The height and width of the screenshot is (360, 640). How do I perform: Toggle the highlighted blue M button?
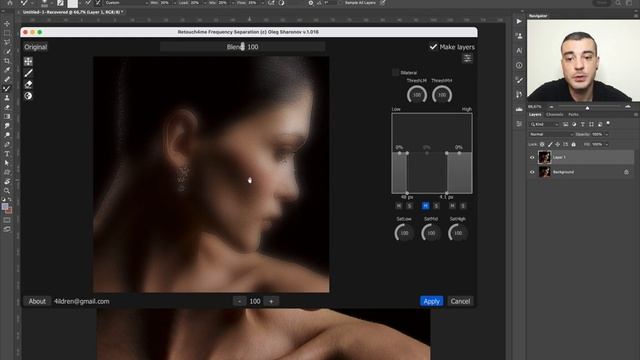tap(425, 206)
